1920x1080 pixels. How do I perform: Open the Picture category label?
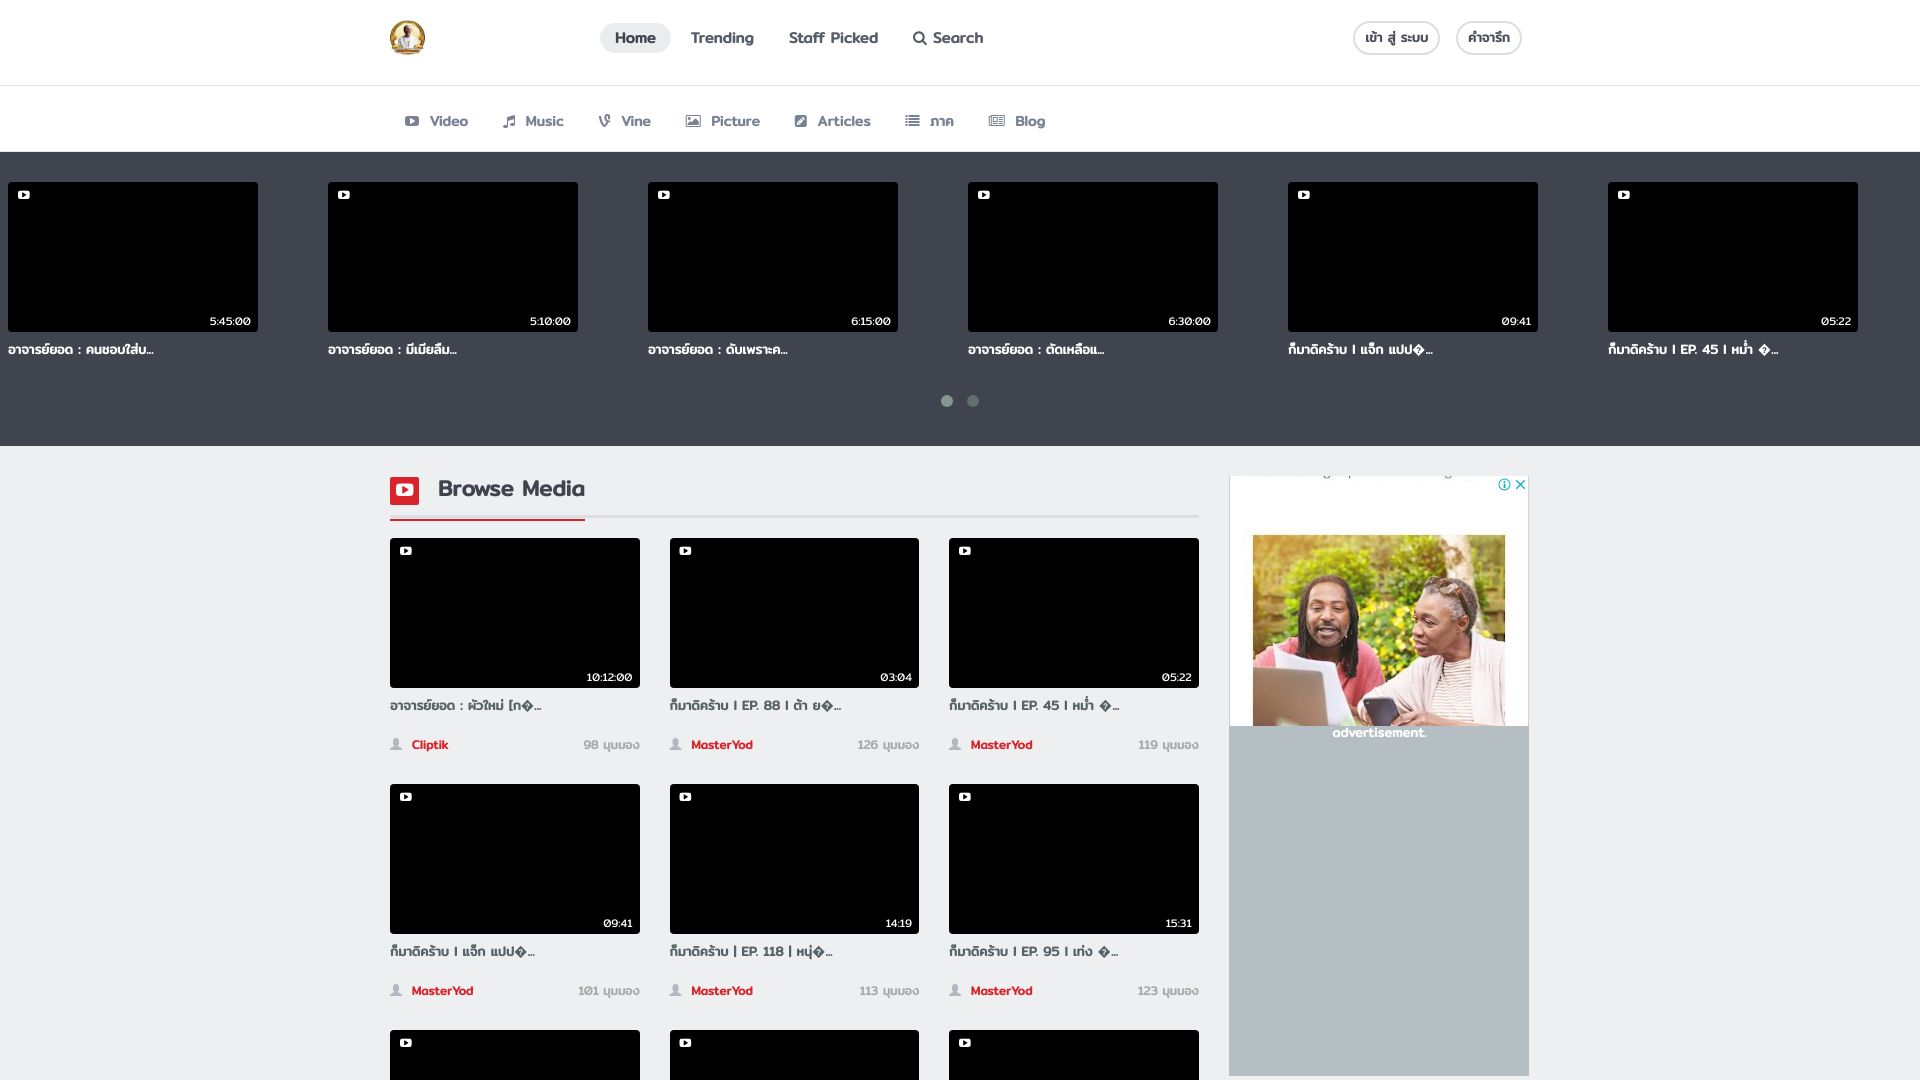735,121
